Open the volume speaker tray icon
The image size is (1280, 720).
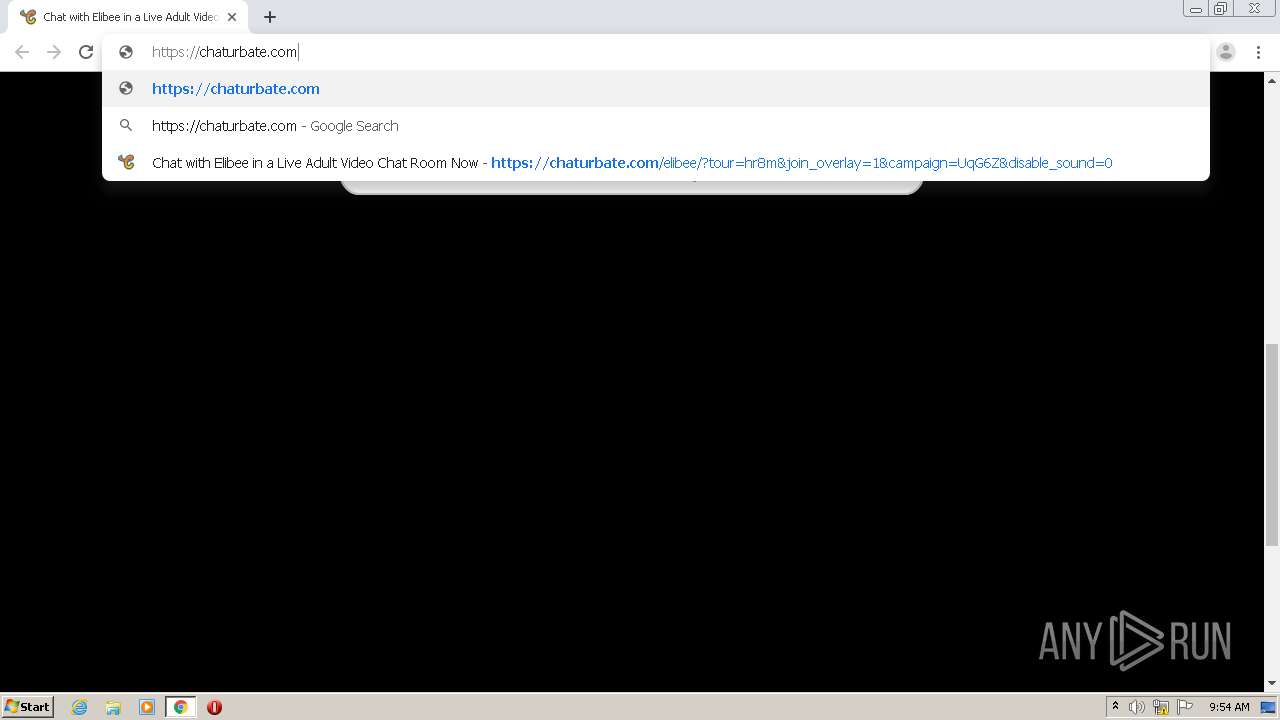[1137, 707]
